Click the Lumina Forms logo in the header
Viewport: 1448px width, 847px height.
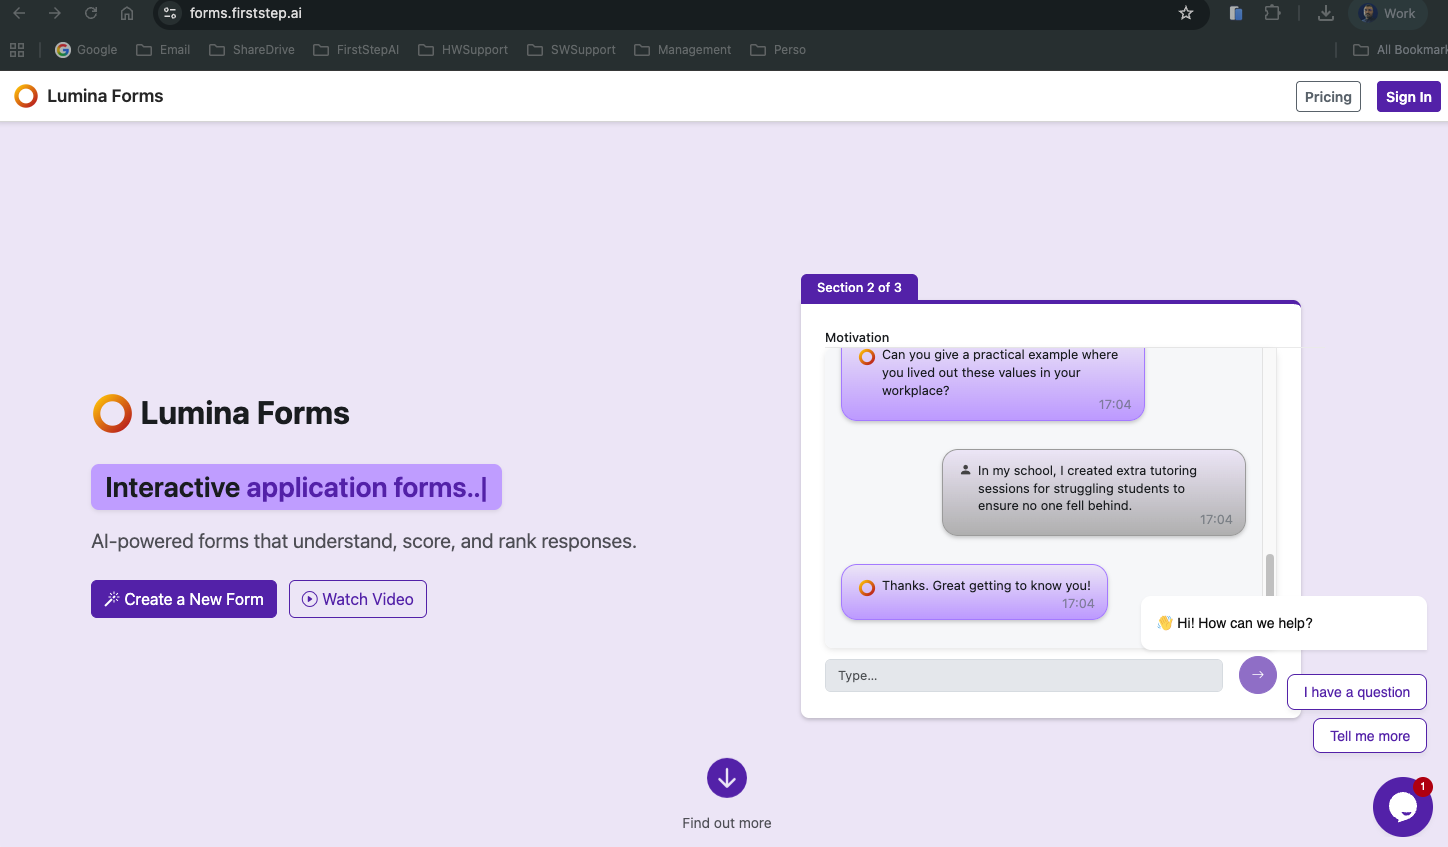coord(89,96)
